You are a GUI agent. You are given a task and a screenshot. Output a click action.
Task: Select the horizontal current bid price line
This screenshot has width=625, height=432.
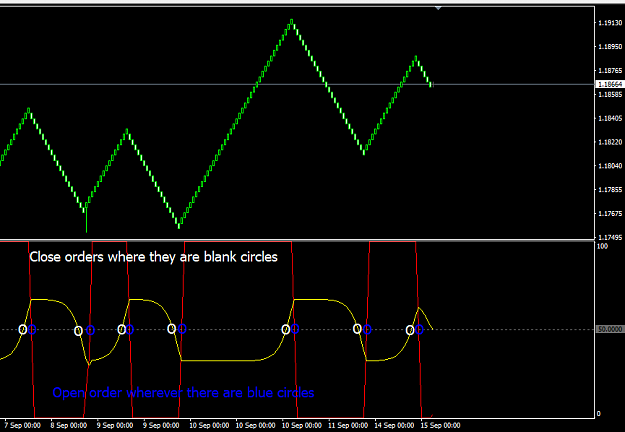click(297, 84)
